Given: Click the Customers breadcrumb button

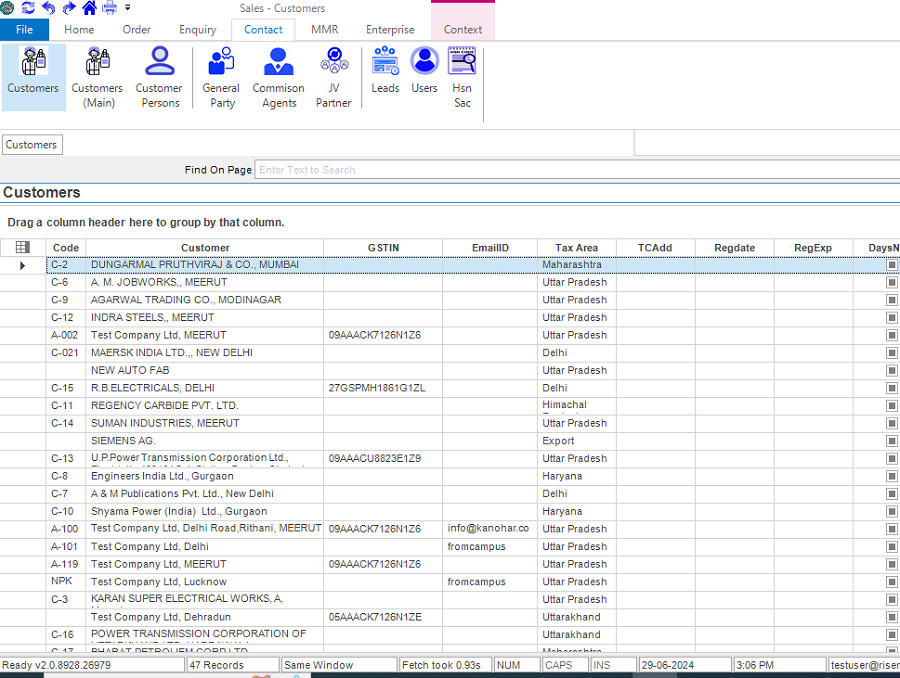Looking at the screenshot, I should click(x=31, y=145).
